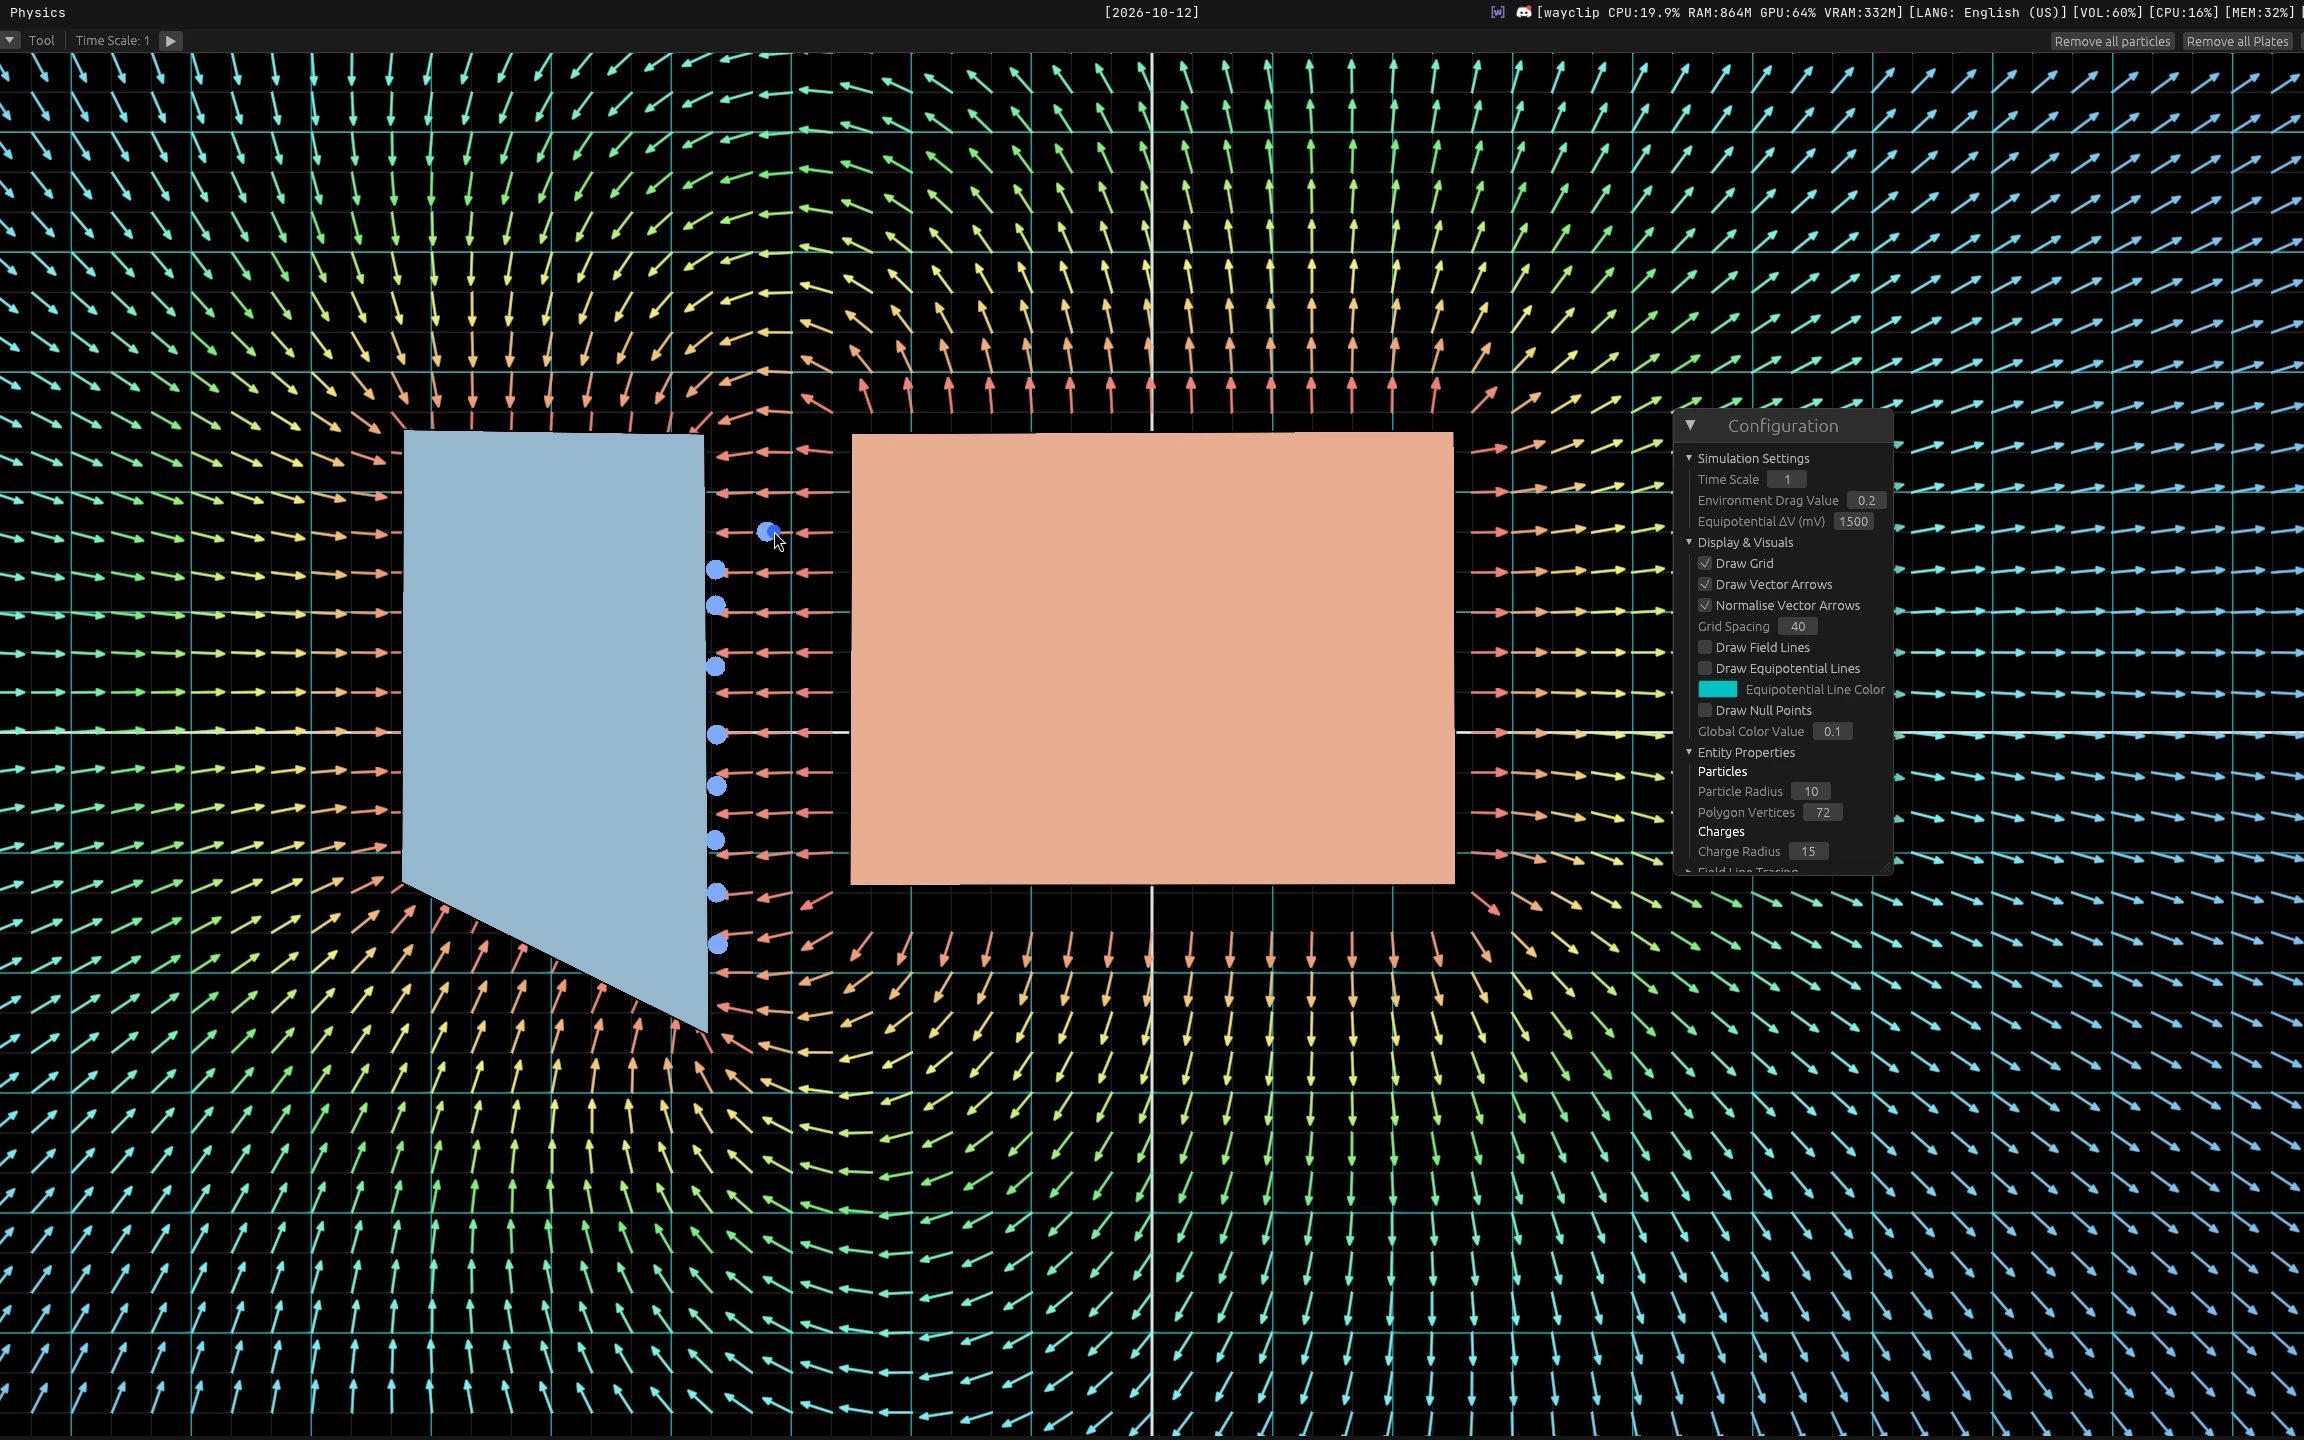This screenshot has width=2304, height=1440.
Task: Click the purple [w] tray icon
Action: [x=1497, y=12]
